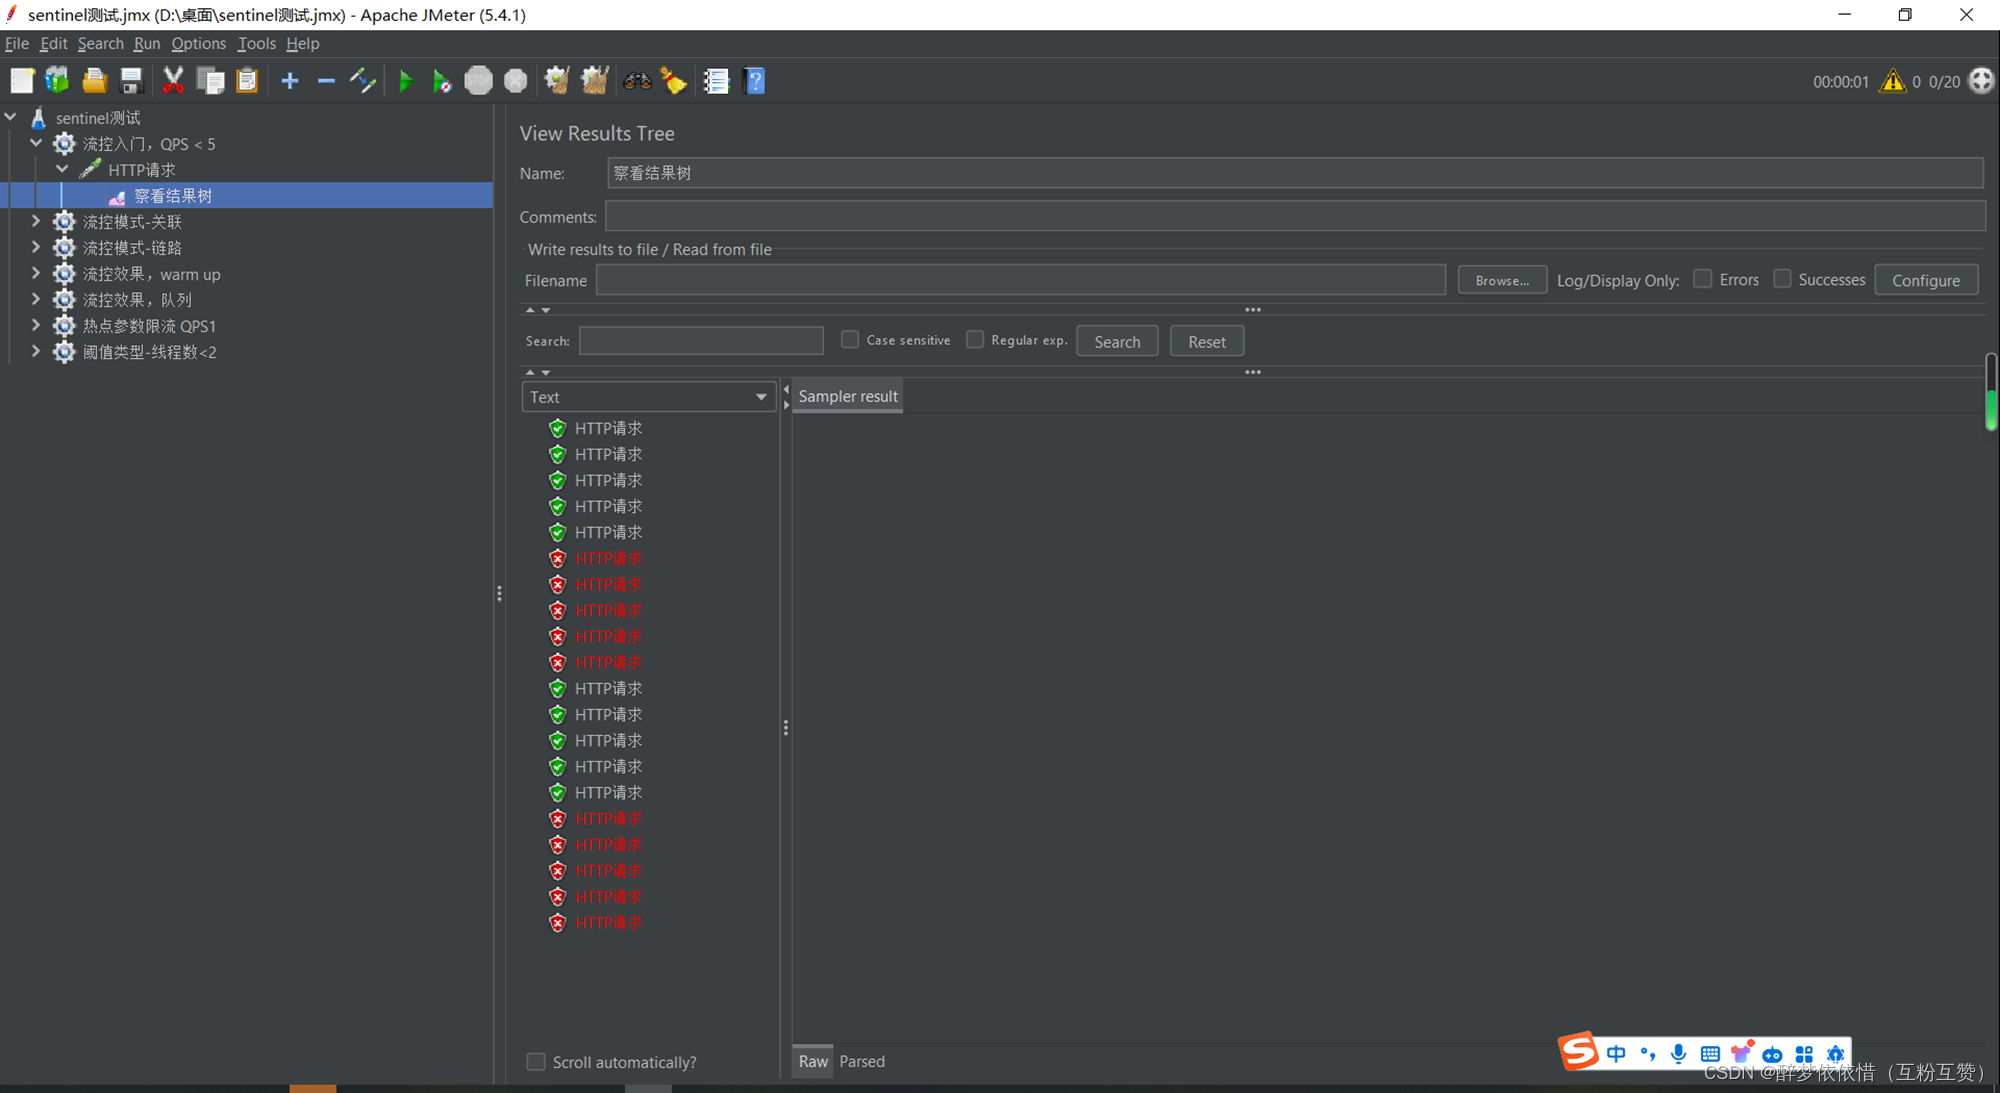Switch to the Parsed tab
Image resolution: width=2000 pixels, height=1093 pixels.
(x=861, y=1061)
